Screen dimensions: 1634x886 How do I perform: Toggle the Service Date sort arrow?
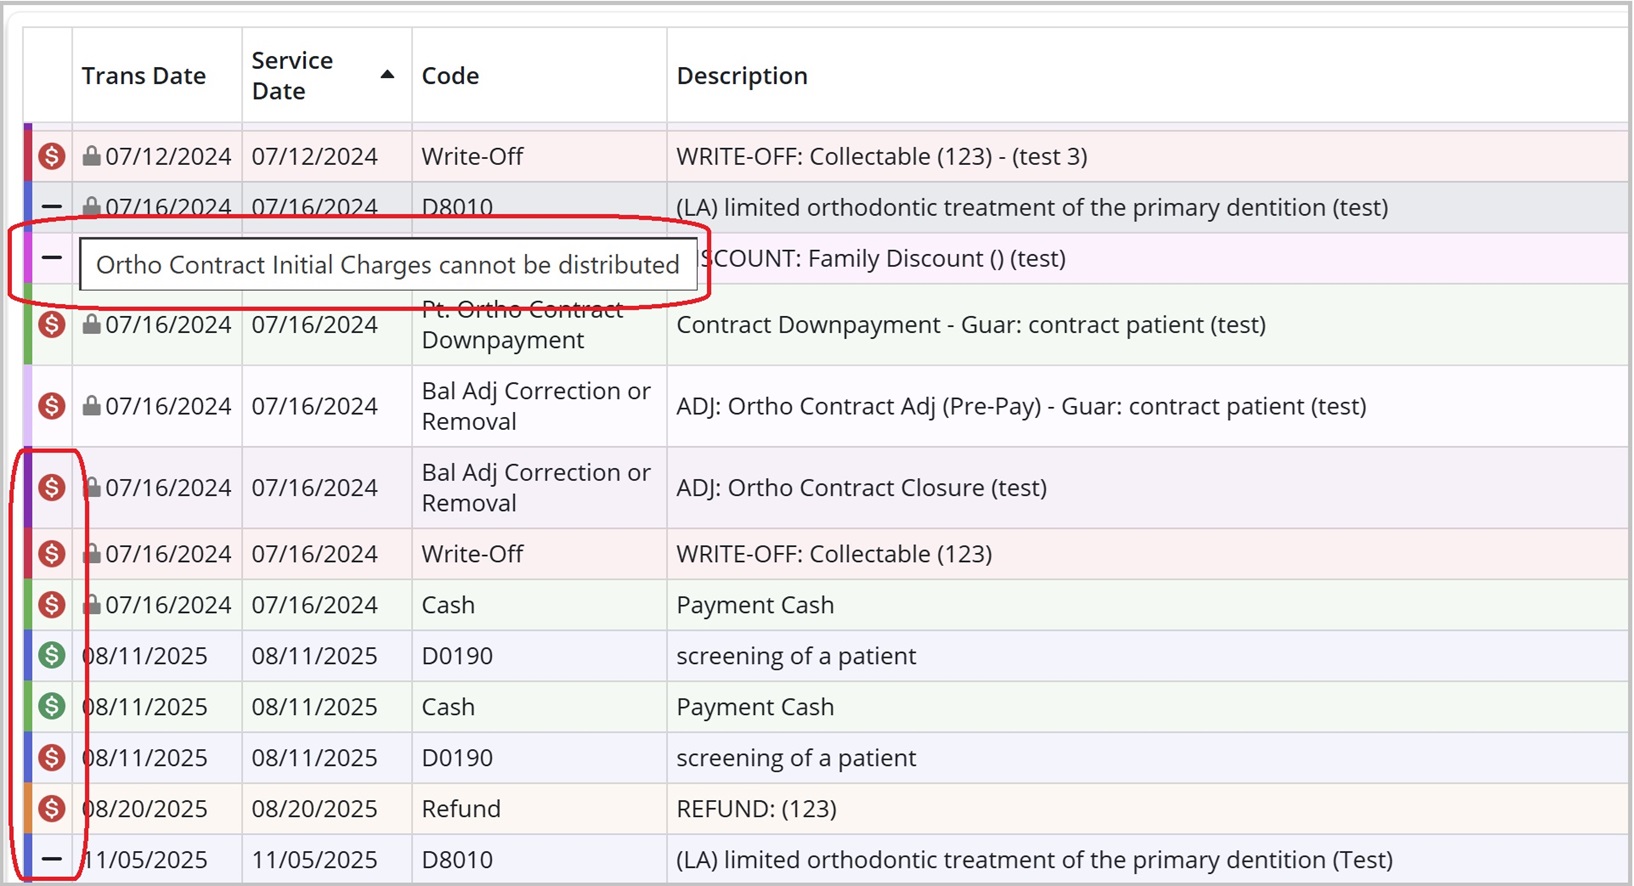point(387,75)
